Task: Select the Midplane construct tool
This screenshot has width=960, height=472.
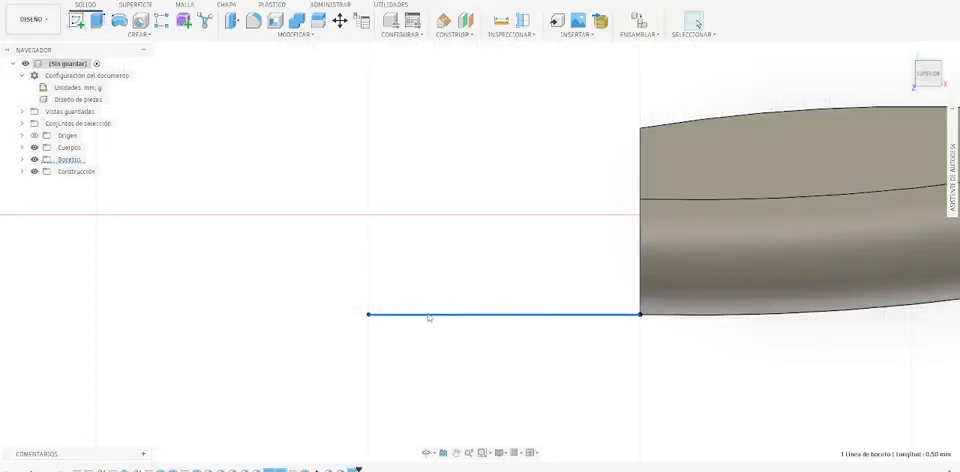Action: coord(466,21)
